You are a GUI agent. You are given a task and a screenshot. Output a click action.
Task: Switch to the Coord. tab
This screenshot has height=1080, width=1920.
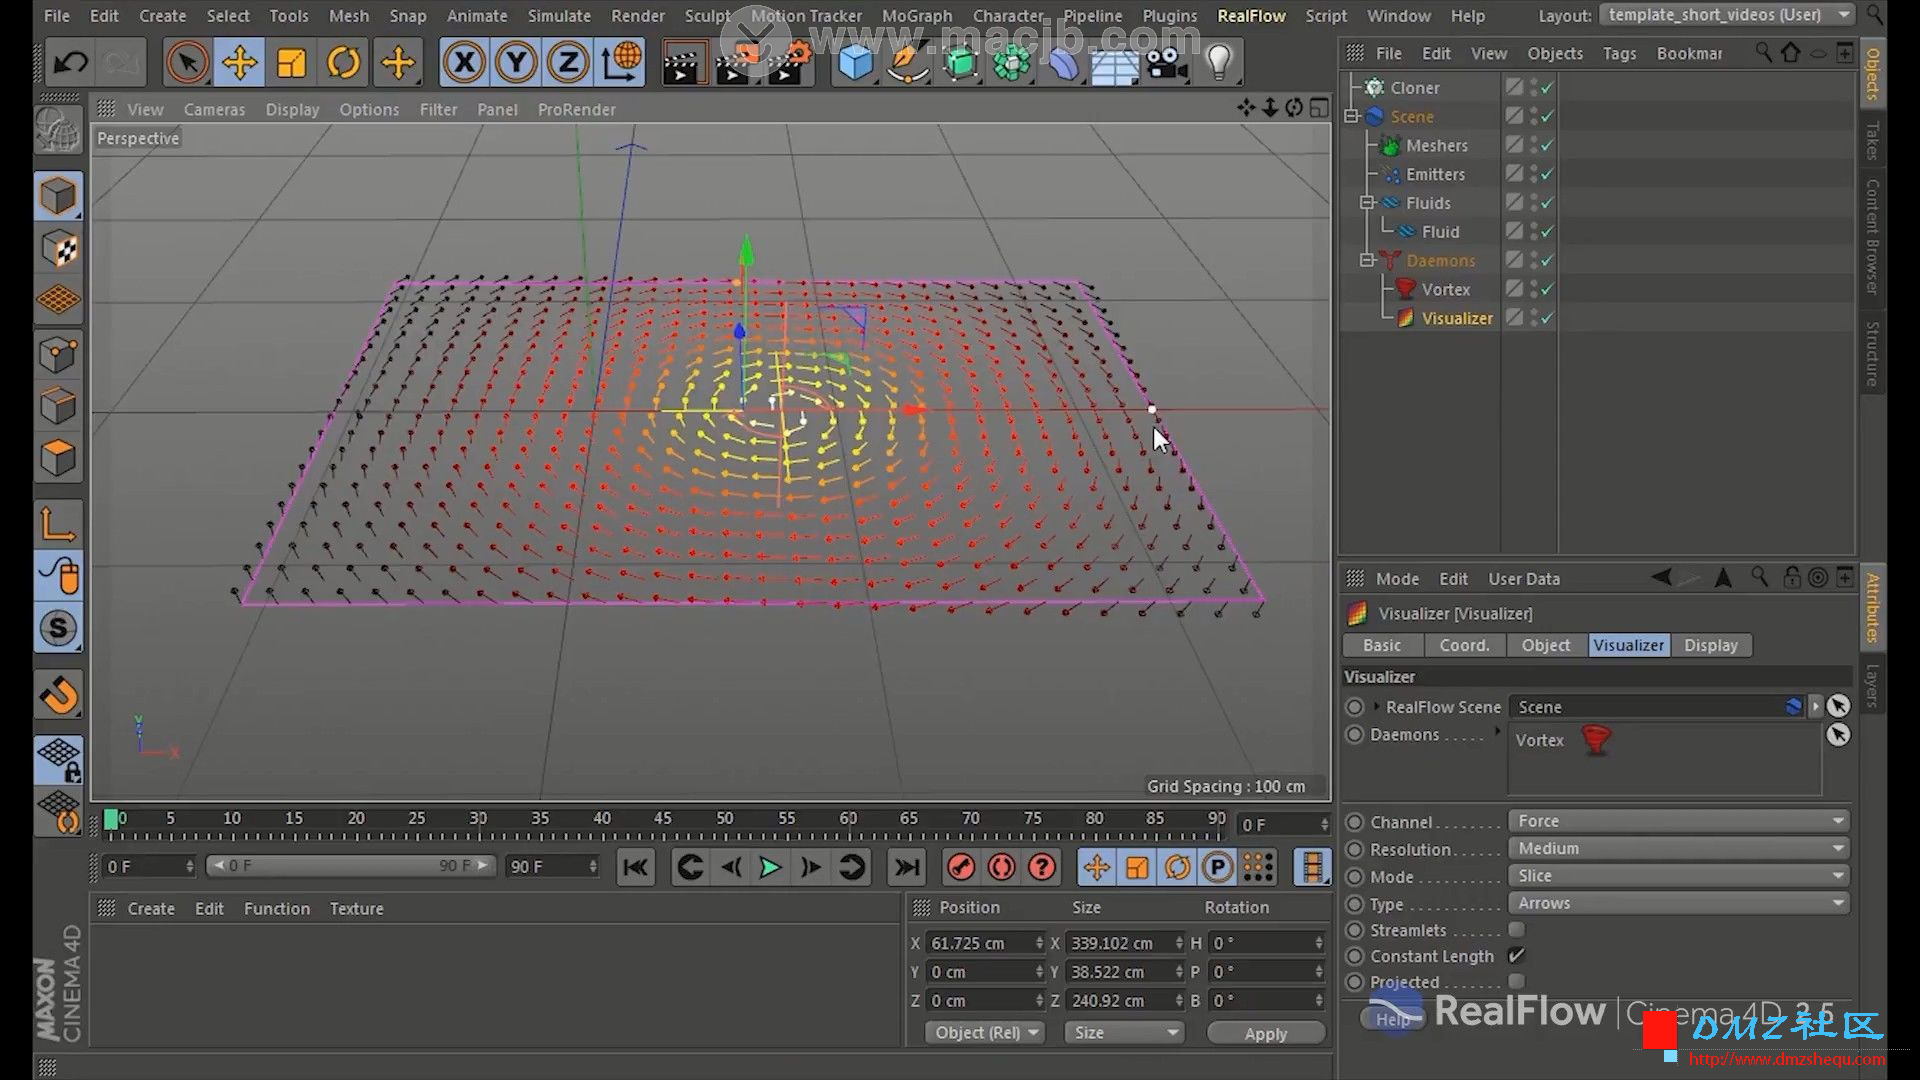[1464, 645]
